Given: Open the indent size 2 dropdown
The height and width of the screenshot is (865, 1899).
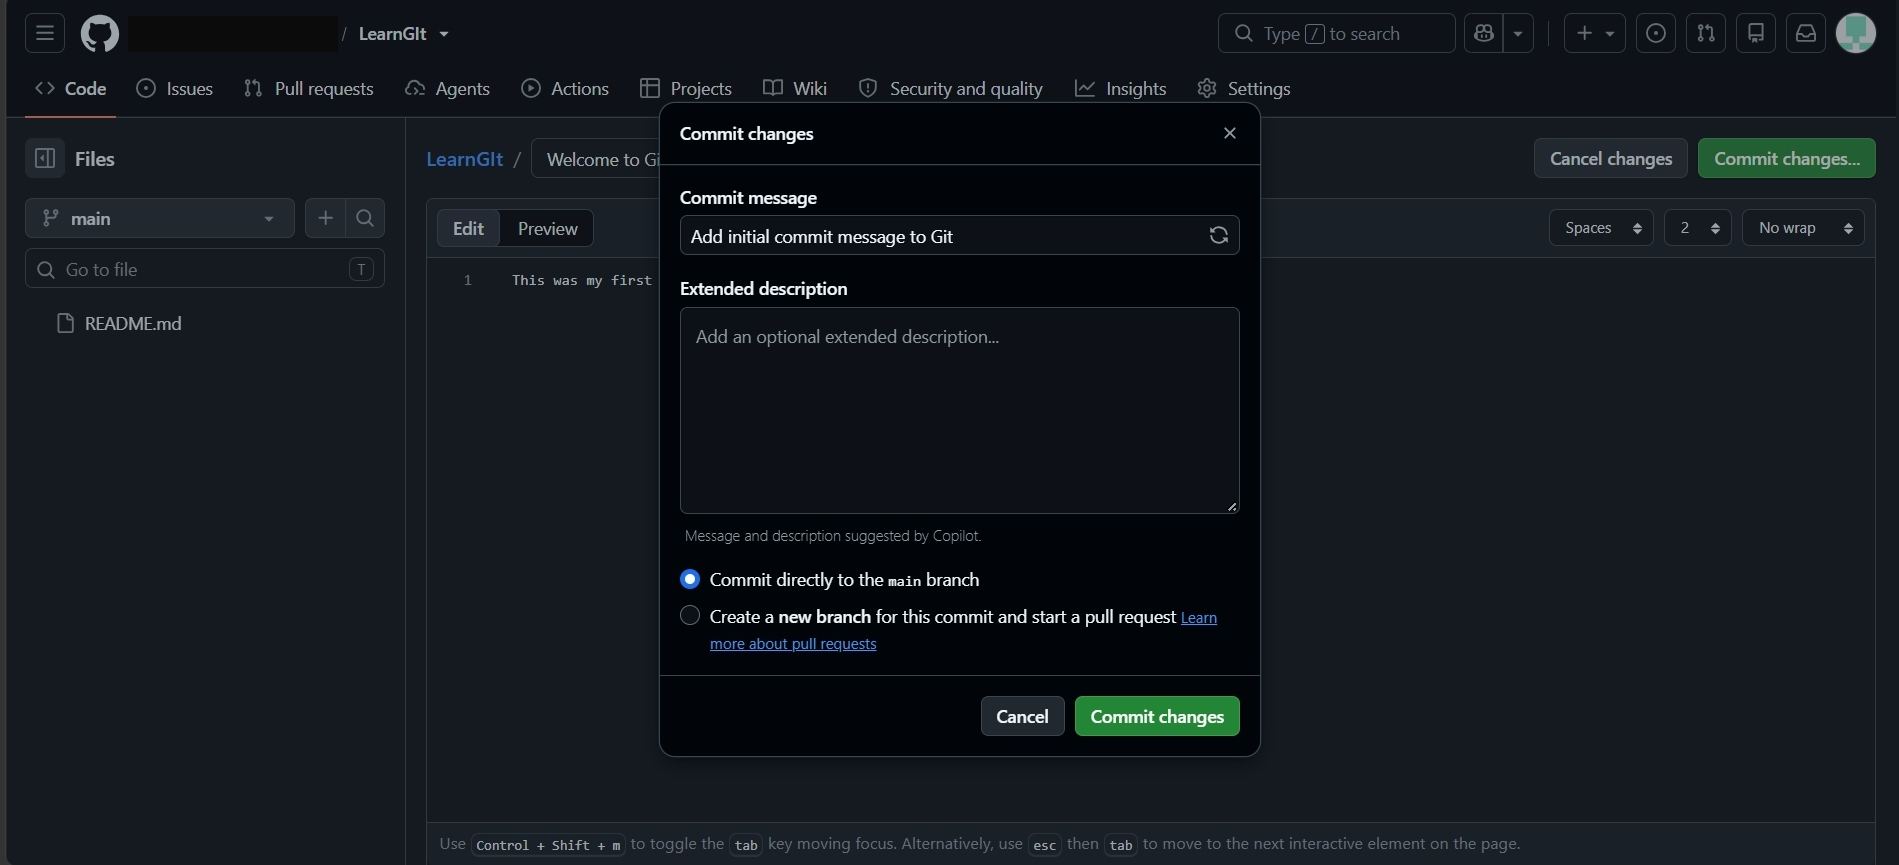Looking at the screenshot, I should (1698, 228).
